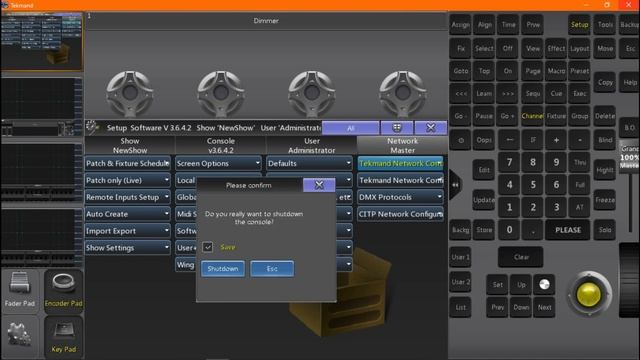640x360 pixels.
Task: Toggle the Solo key
Action: coord(605,230)
